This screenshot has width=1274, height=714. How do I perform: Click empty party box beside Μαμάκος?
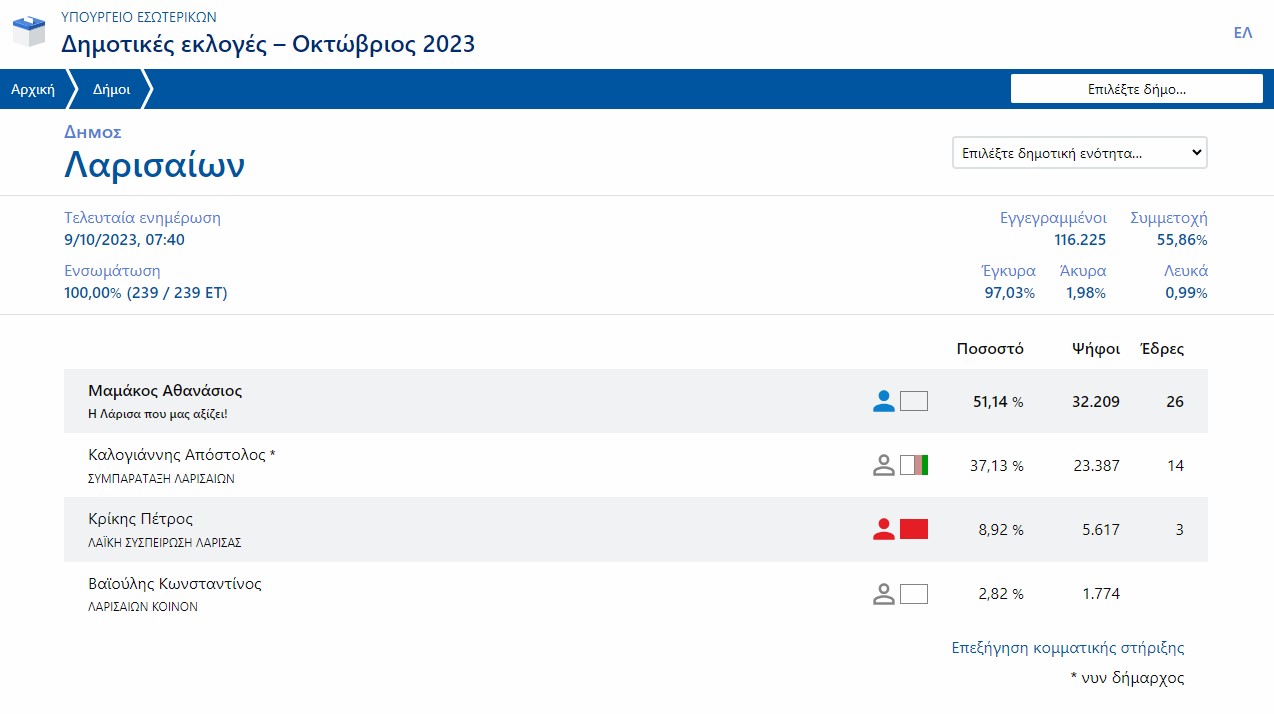(914, 401)
